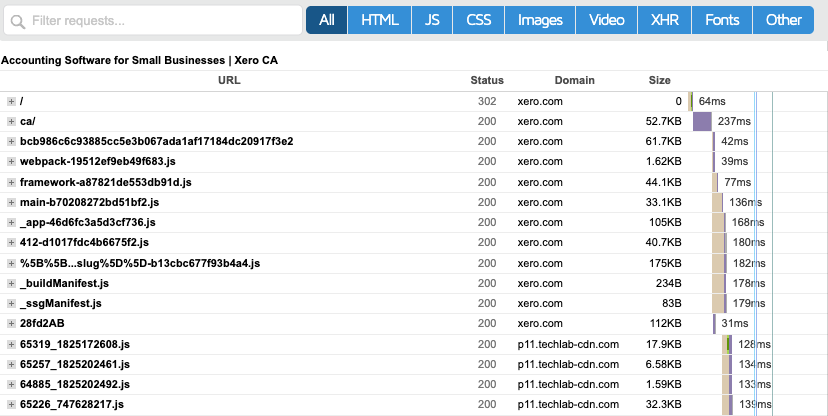The width and height of the screenshot is (828, 416).
Task: Show only CSS requests
Action: click(478, 20)
